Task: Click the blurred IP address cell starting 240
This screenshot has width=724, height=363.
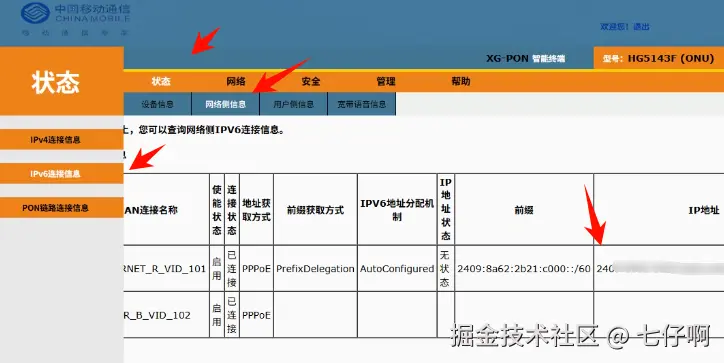Action: 659,268
